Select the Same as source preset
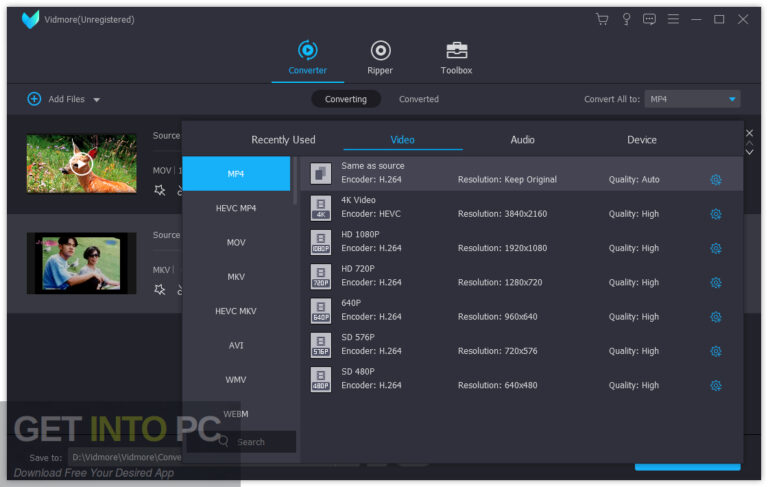 click(521, 173)
